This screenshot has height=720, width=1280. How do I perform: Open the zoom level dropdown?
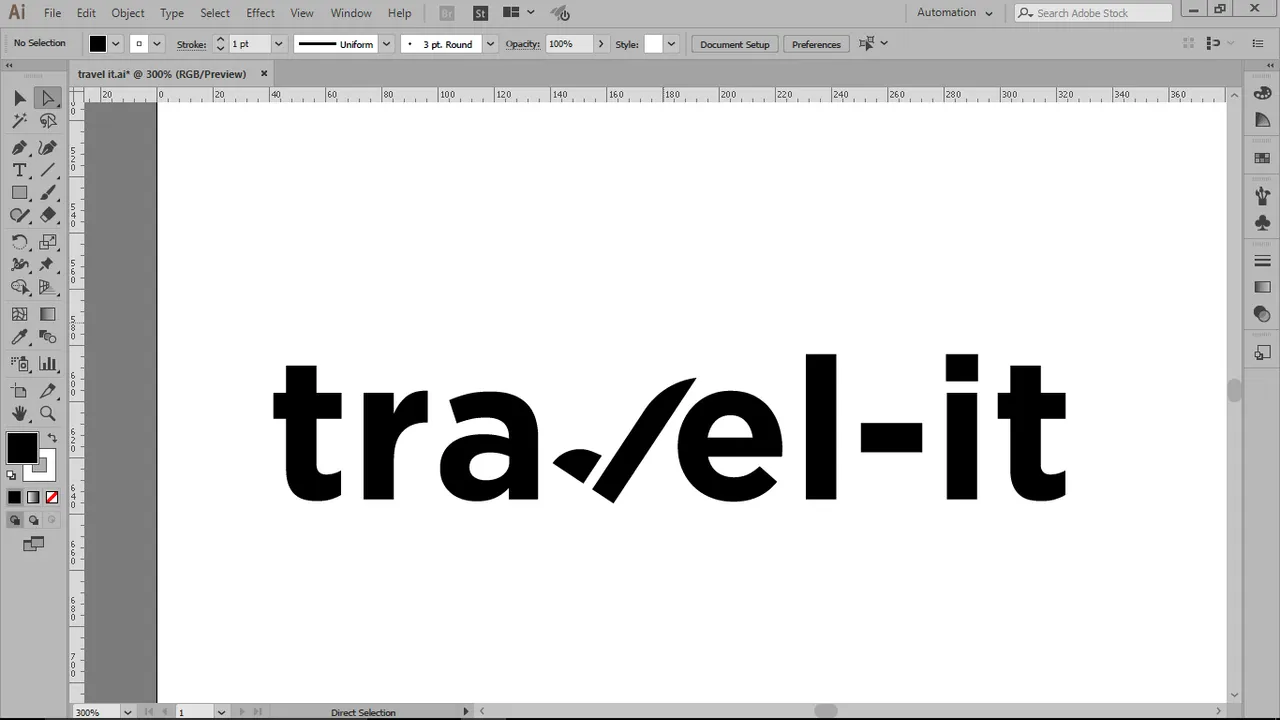(127, 712)
